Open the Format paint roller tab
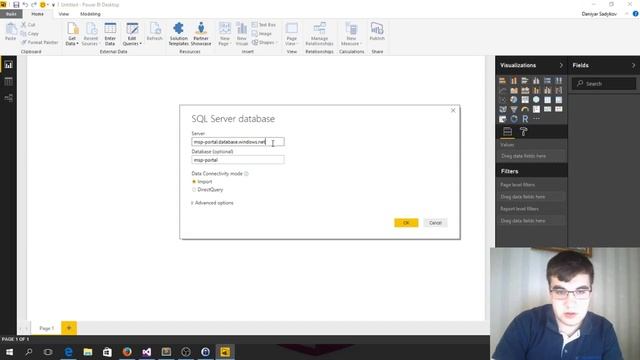The width and height of the screenshot is (640, 360). 524,131
